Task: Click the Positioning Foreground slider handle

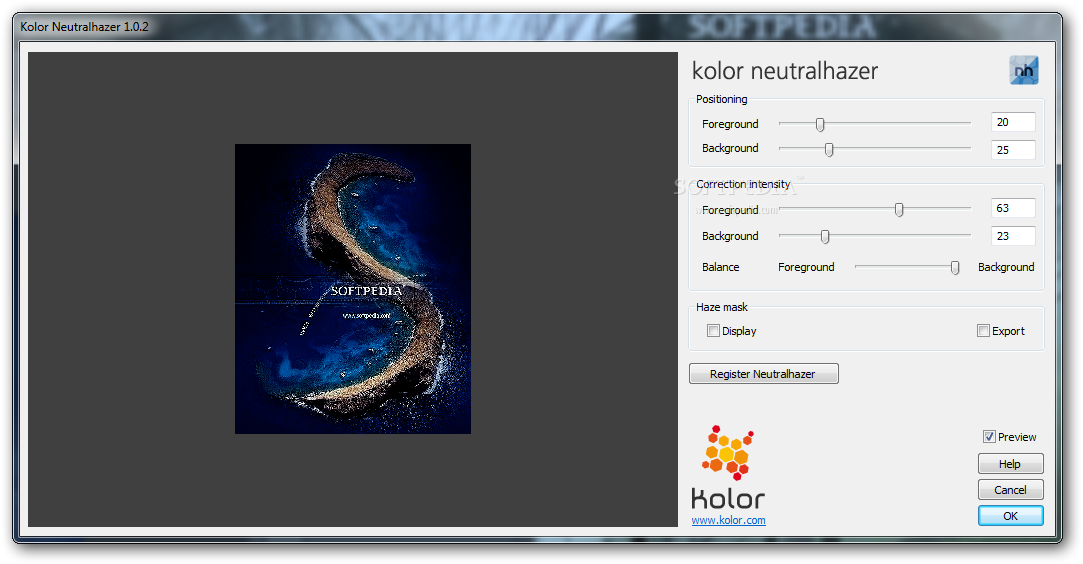Action: coord(820,124)
